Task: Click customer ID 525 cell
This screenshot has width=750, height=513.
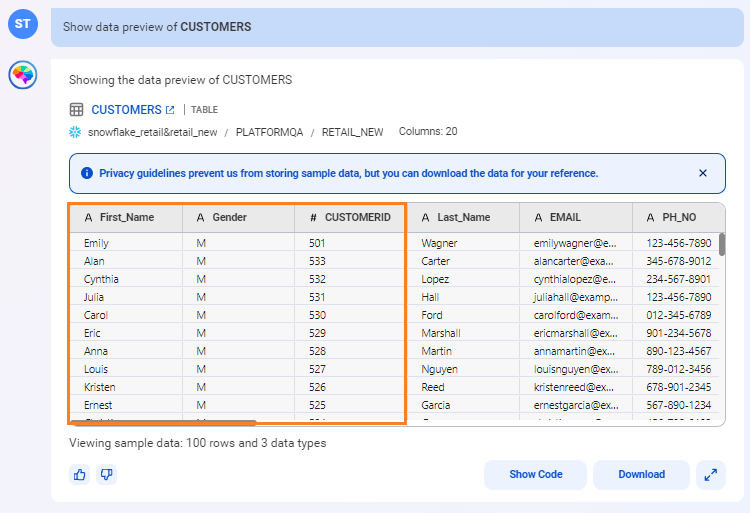Action: click(x=350, y=405)
